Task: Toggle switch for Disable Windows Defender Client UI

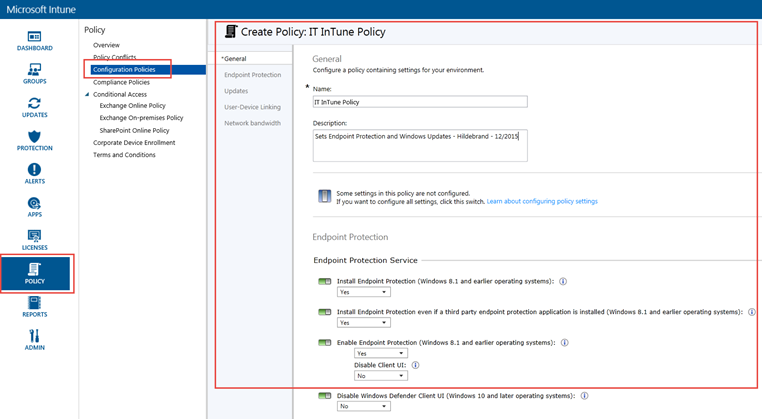Action: click(x=324, y=396)
